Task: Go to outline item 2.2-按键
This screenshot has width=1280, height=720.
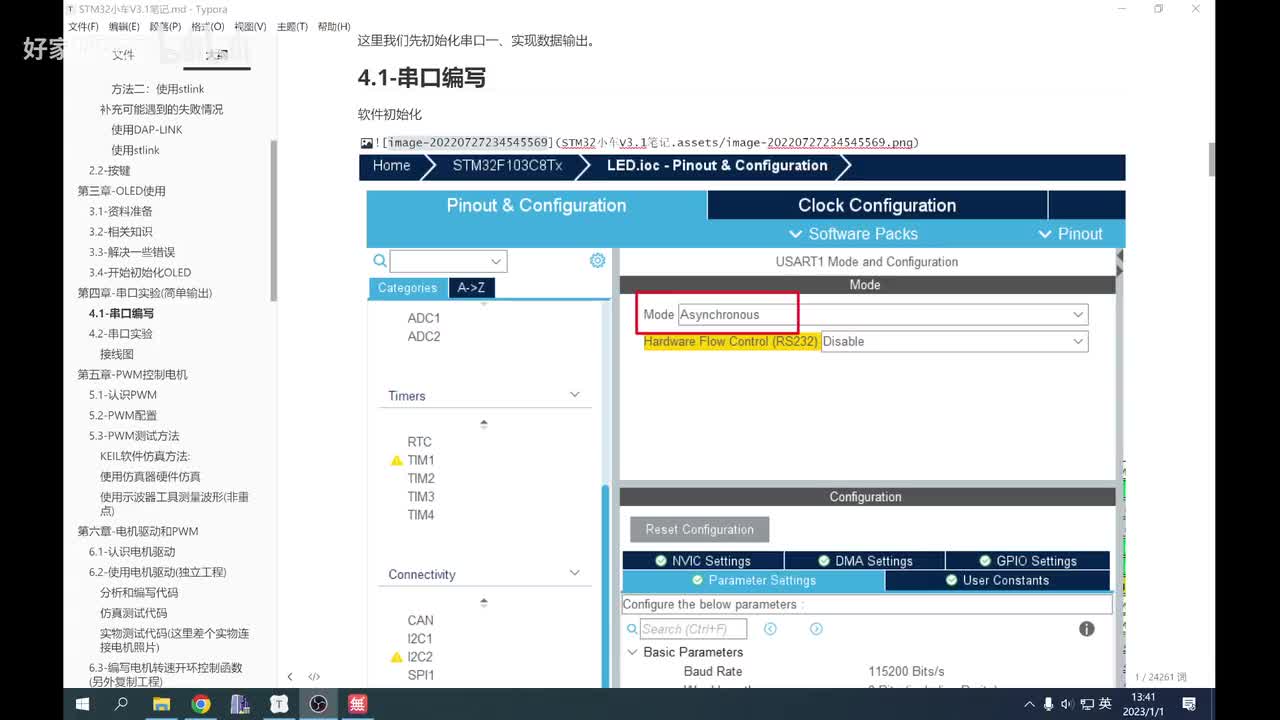Action: point(109,171)
